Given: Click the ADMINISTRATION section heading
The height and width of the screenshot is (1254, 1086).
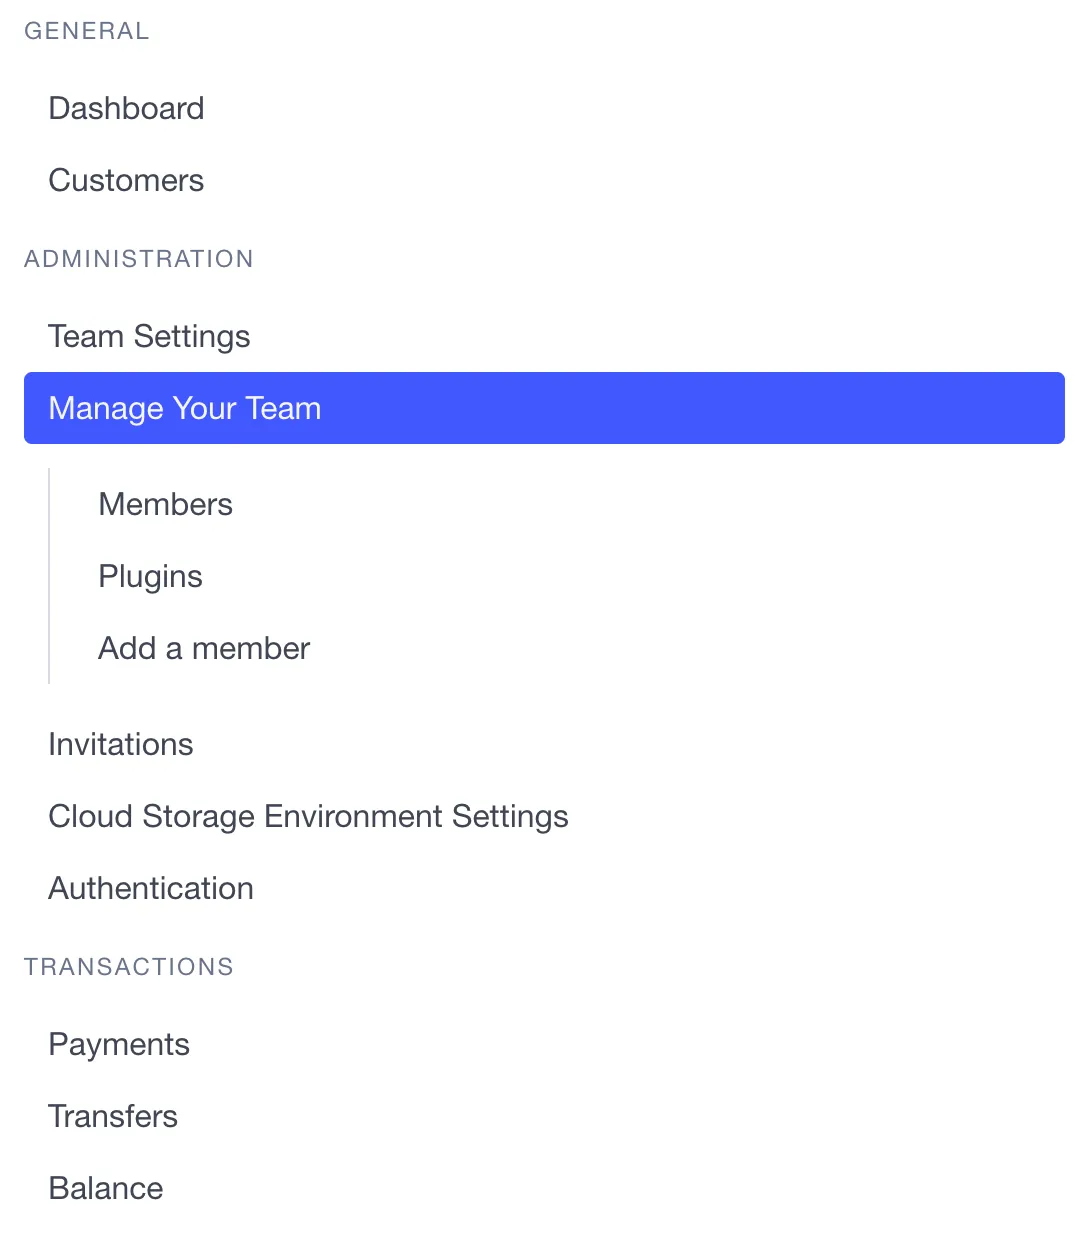Looking at the screenshot, I should click(x=139, y=259).
